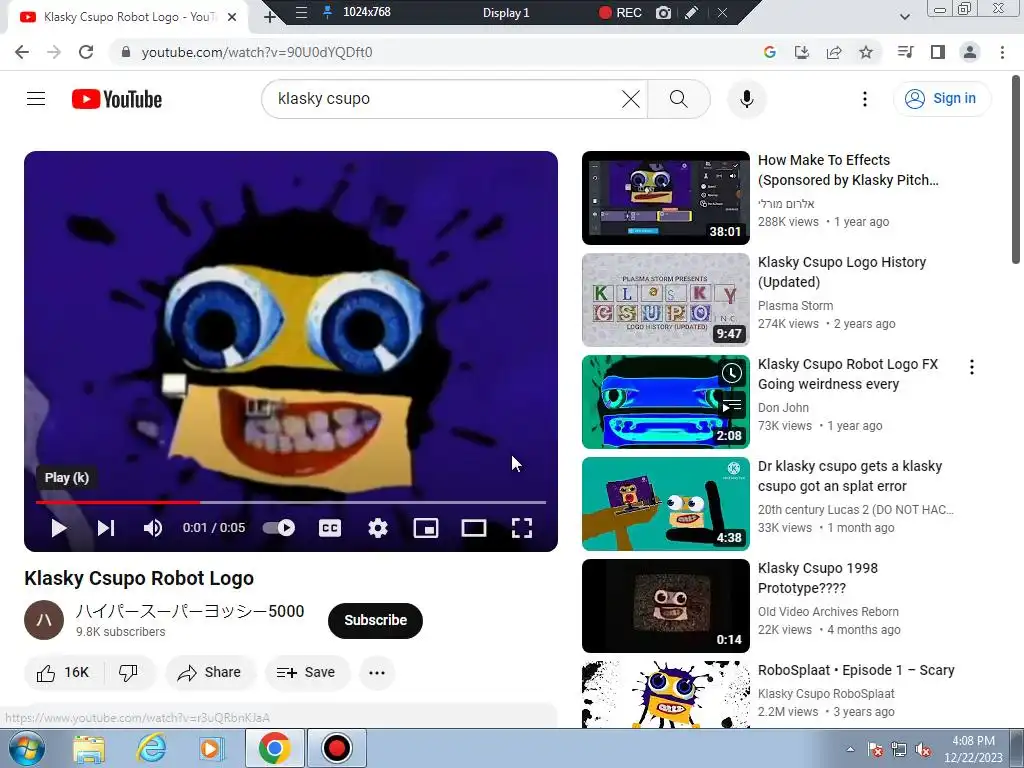Screen dimensions: 1024x768
Task: Open media controls icon in Chrome toolbar
Action: pyautogui.click(x=905, y=52)
